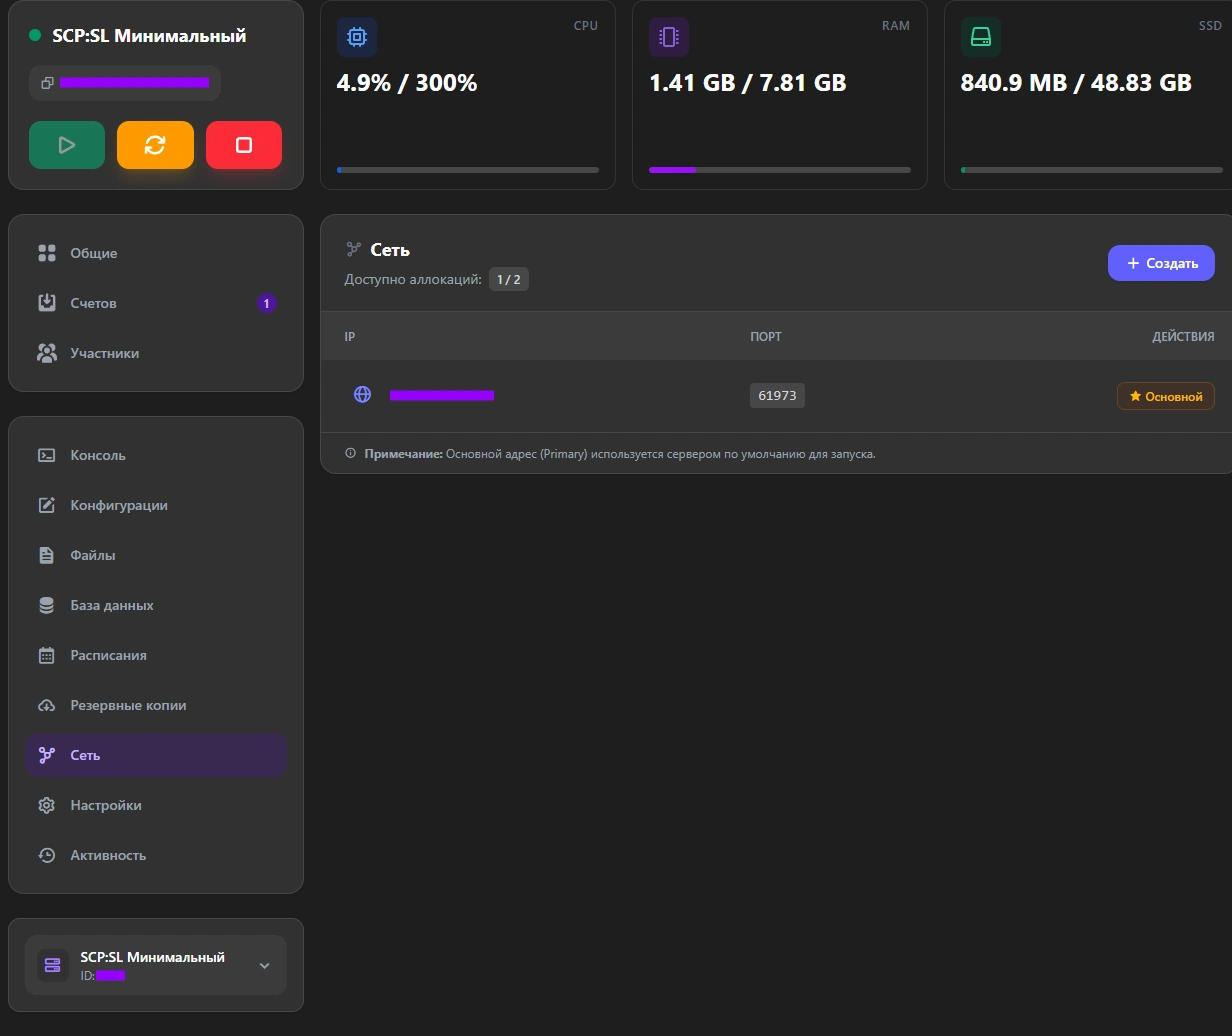
Task: Click the server stack icon at bottom
Action: coord(53,965)
